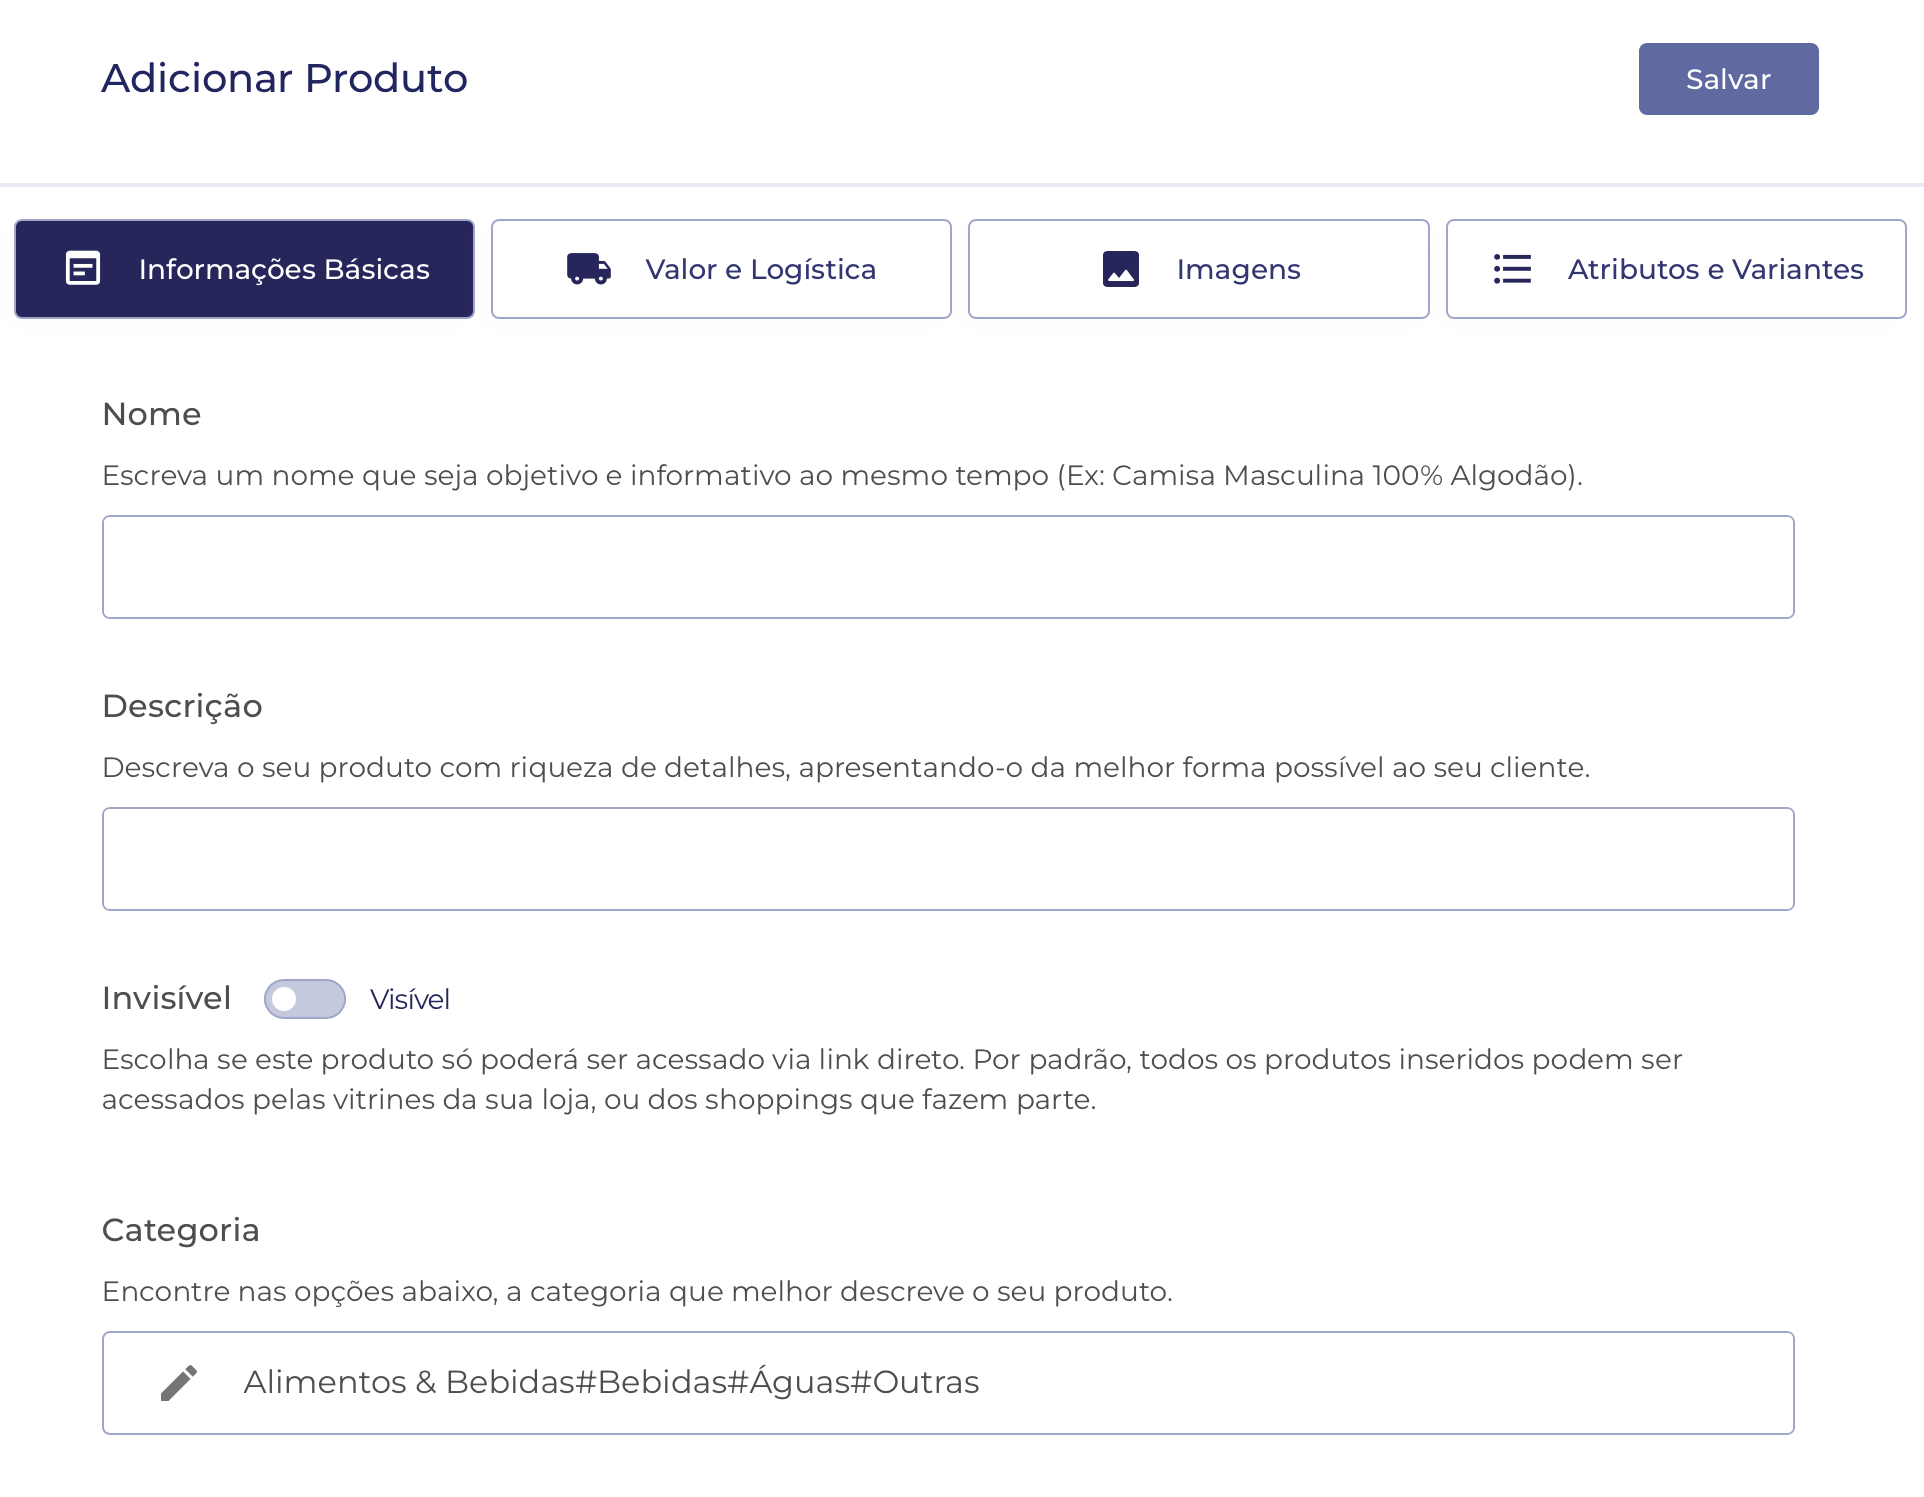This screenshot has height=1497, width=1924.
Task: Focus the Descrição text field
Action: point(948,859)
